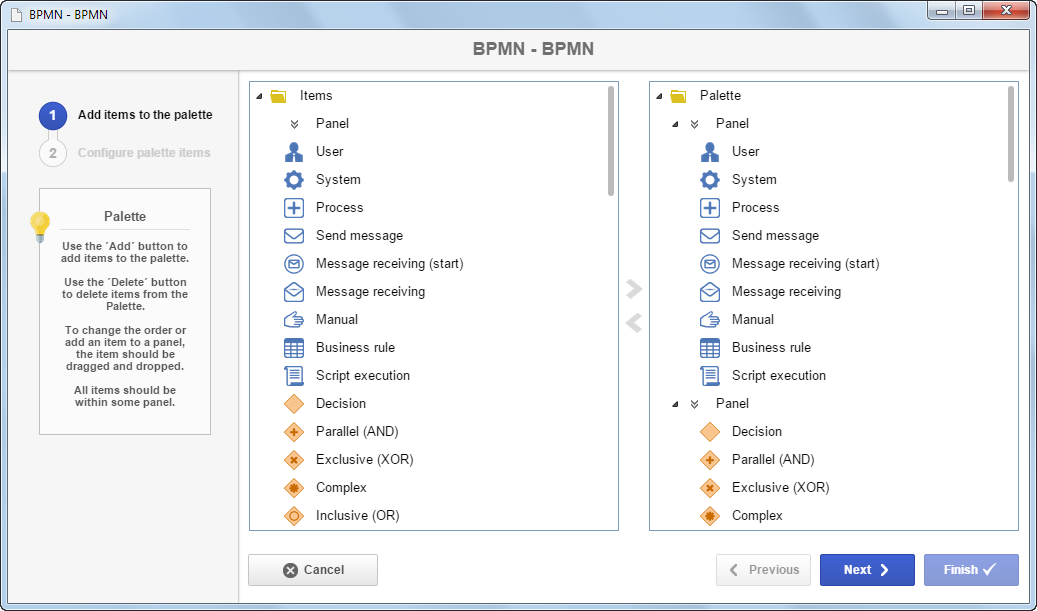Select the Complex gateway icon in Items list
The width and height of the screenshot is (1037, 611).
tap(294, 487)
